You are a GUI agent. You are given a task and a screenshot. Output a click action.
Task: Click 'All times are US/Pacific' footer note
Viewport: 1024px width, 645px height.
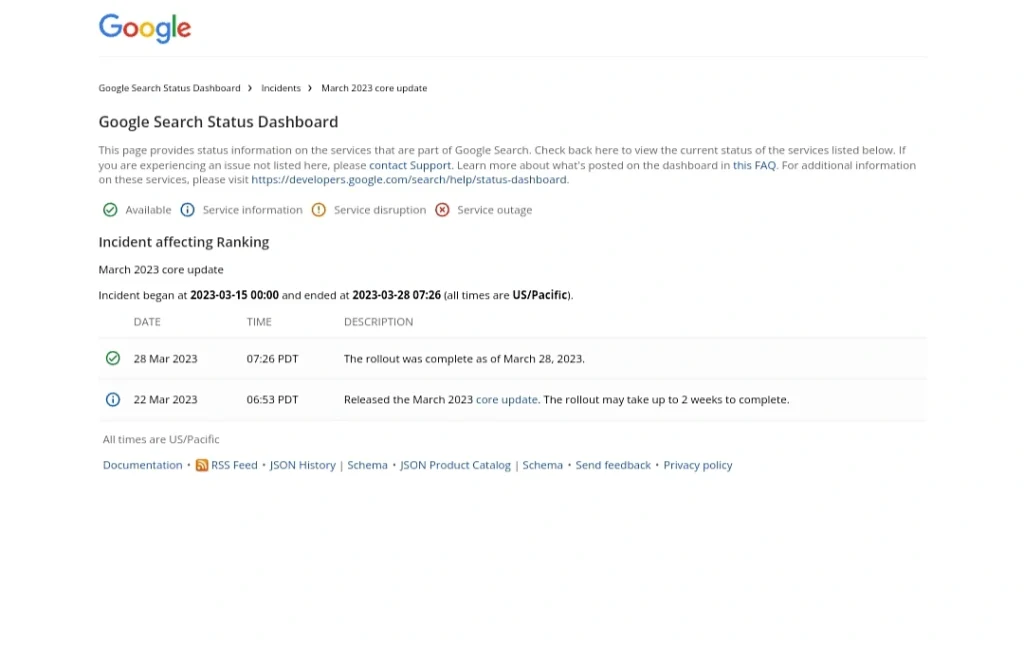coord(161,439)
